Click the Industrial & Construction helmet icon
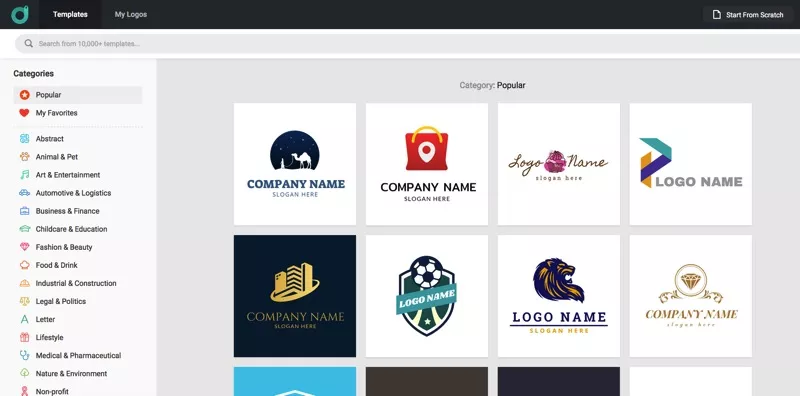This screenshot has width=800, height=396. coord(24,283)
